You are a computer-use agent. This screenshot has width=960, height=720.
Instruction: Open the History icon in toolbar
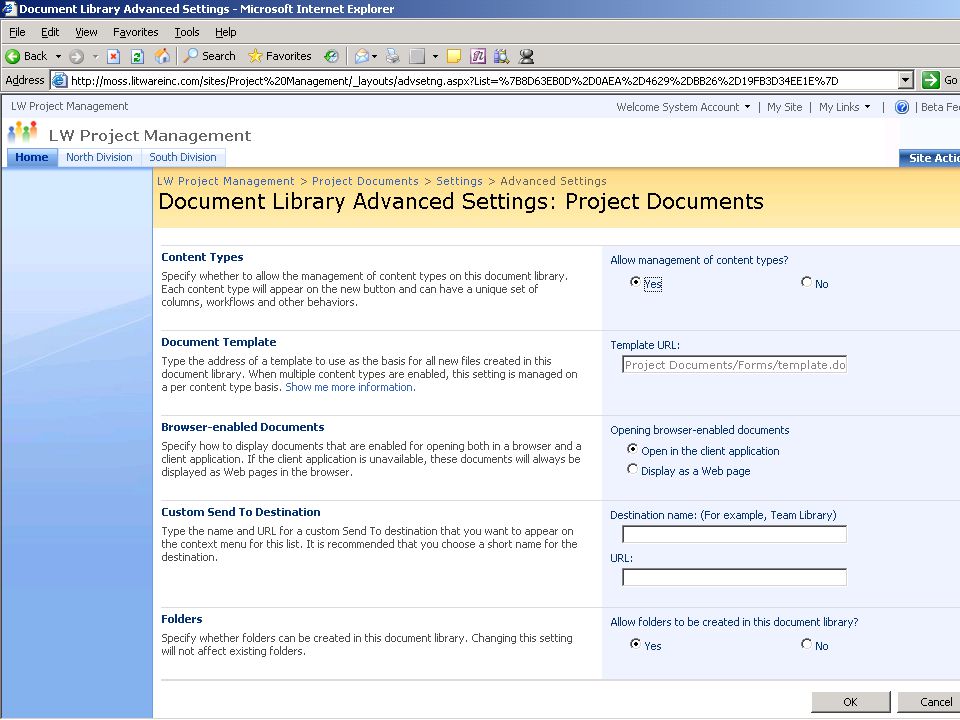(331, 56)
